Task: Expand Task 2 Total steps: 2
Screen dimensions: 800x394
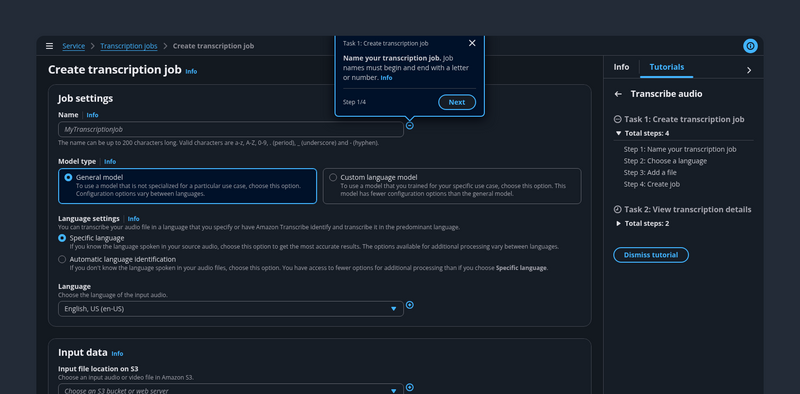Action: [642, 224]
